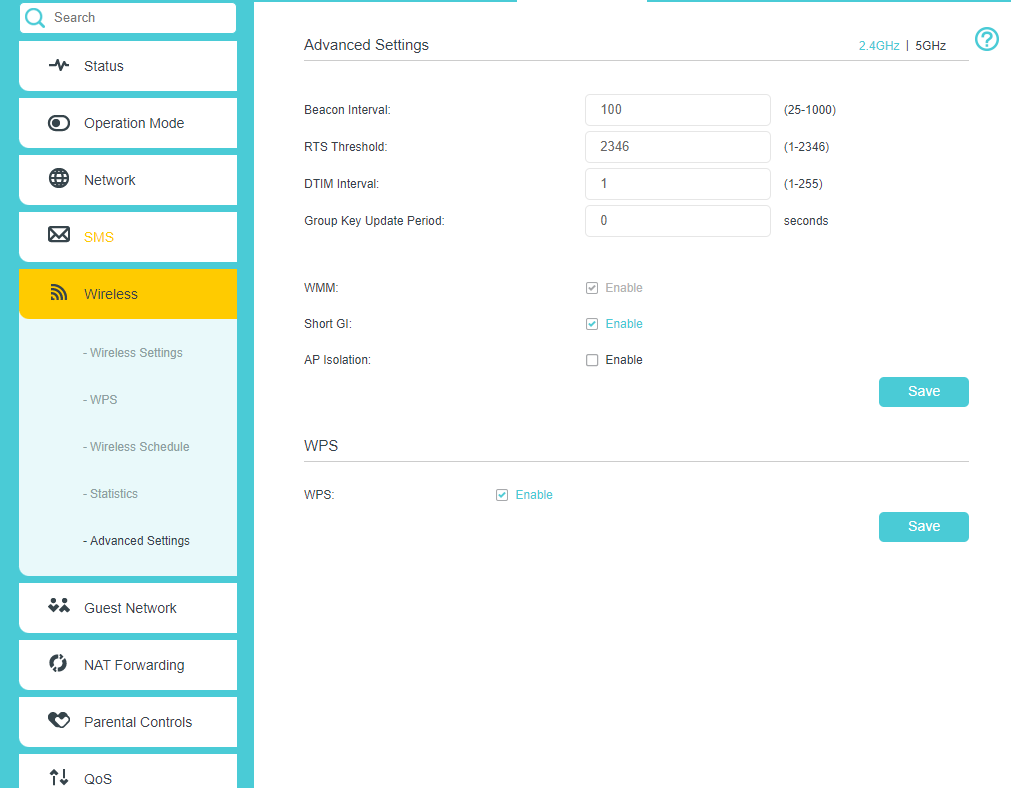Open the SMS menu
Image resolution: width=1011 pixels, height=788 pixels.
(128, 237)
